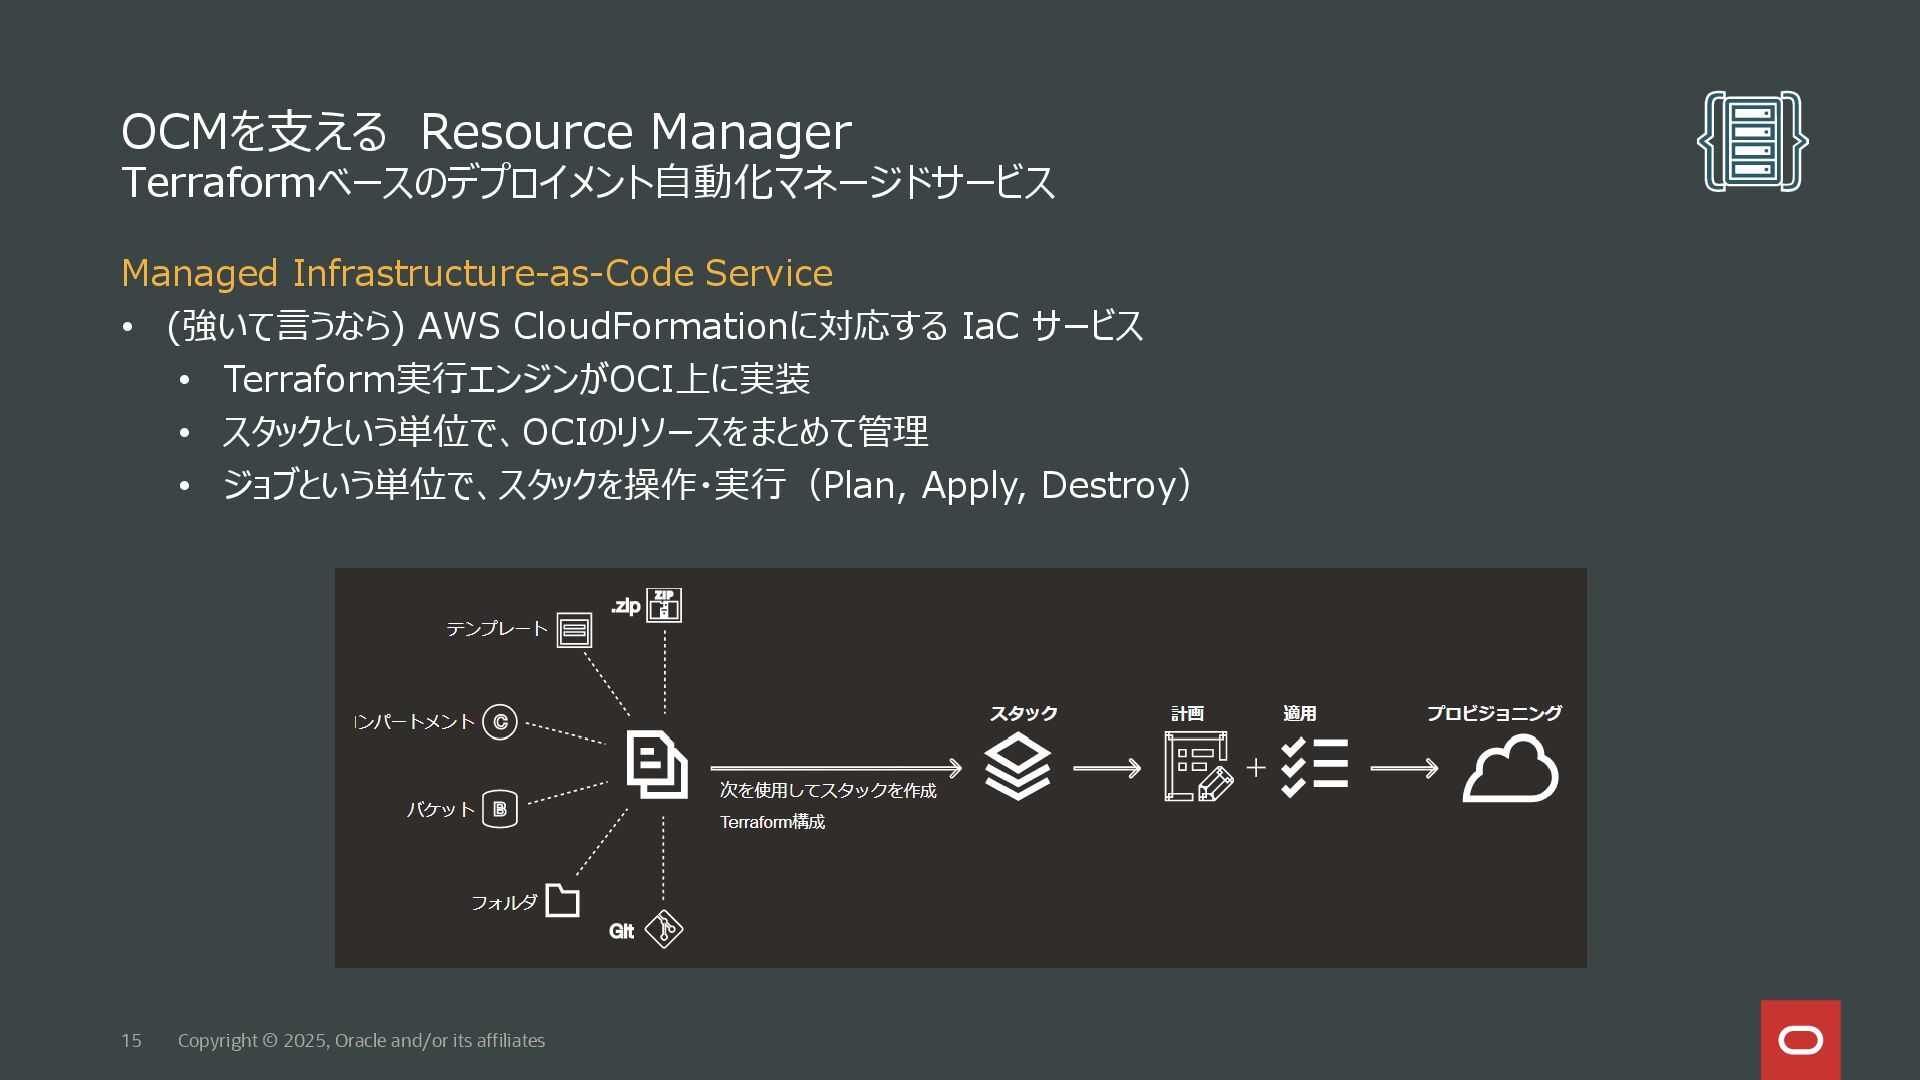The width and height of the screenshot is (1920, 1080).
Task: Click the apply (適用) checklist icon
Action: point(1314,767)
